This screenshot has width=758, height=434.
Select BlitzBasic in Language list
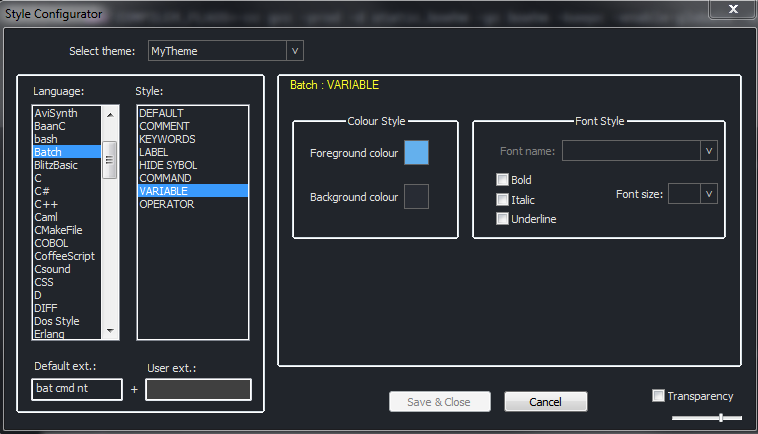click(67, 165)
